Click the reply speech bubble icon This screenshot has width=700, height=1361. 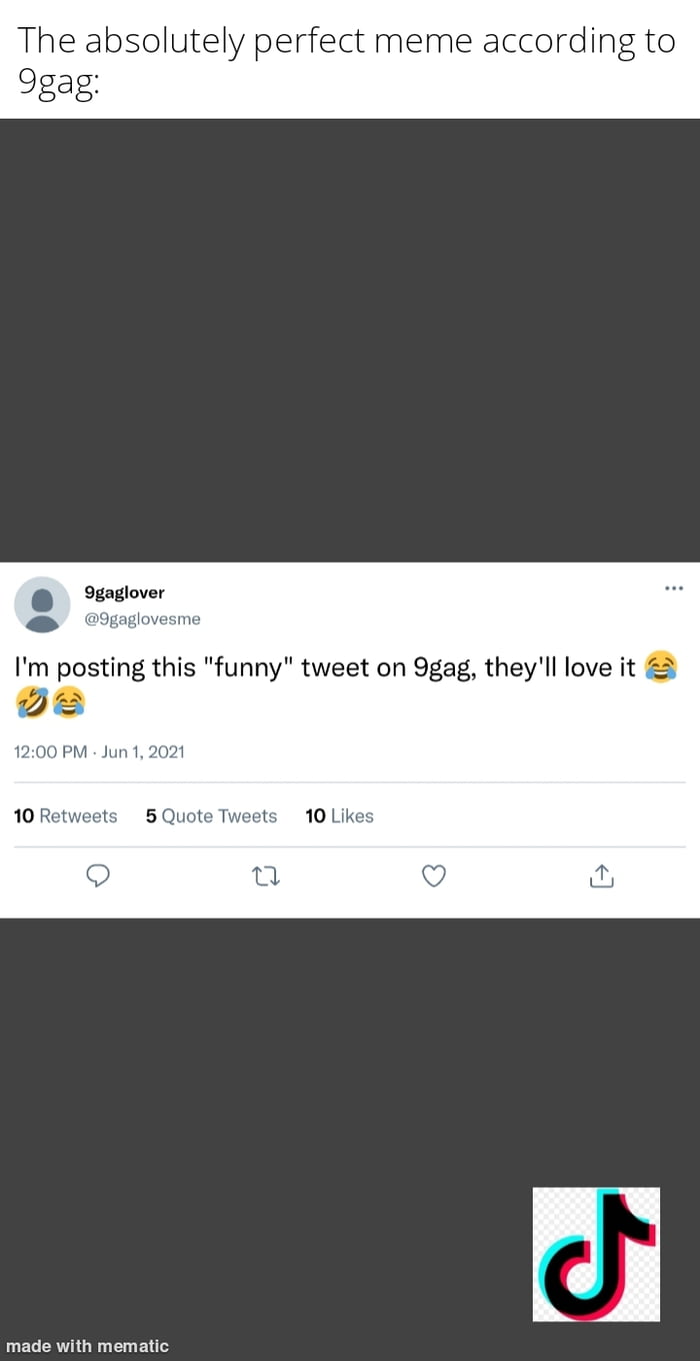[x=97, y=877]
